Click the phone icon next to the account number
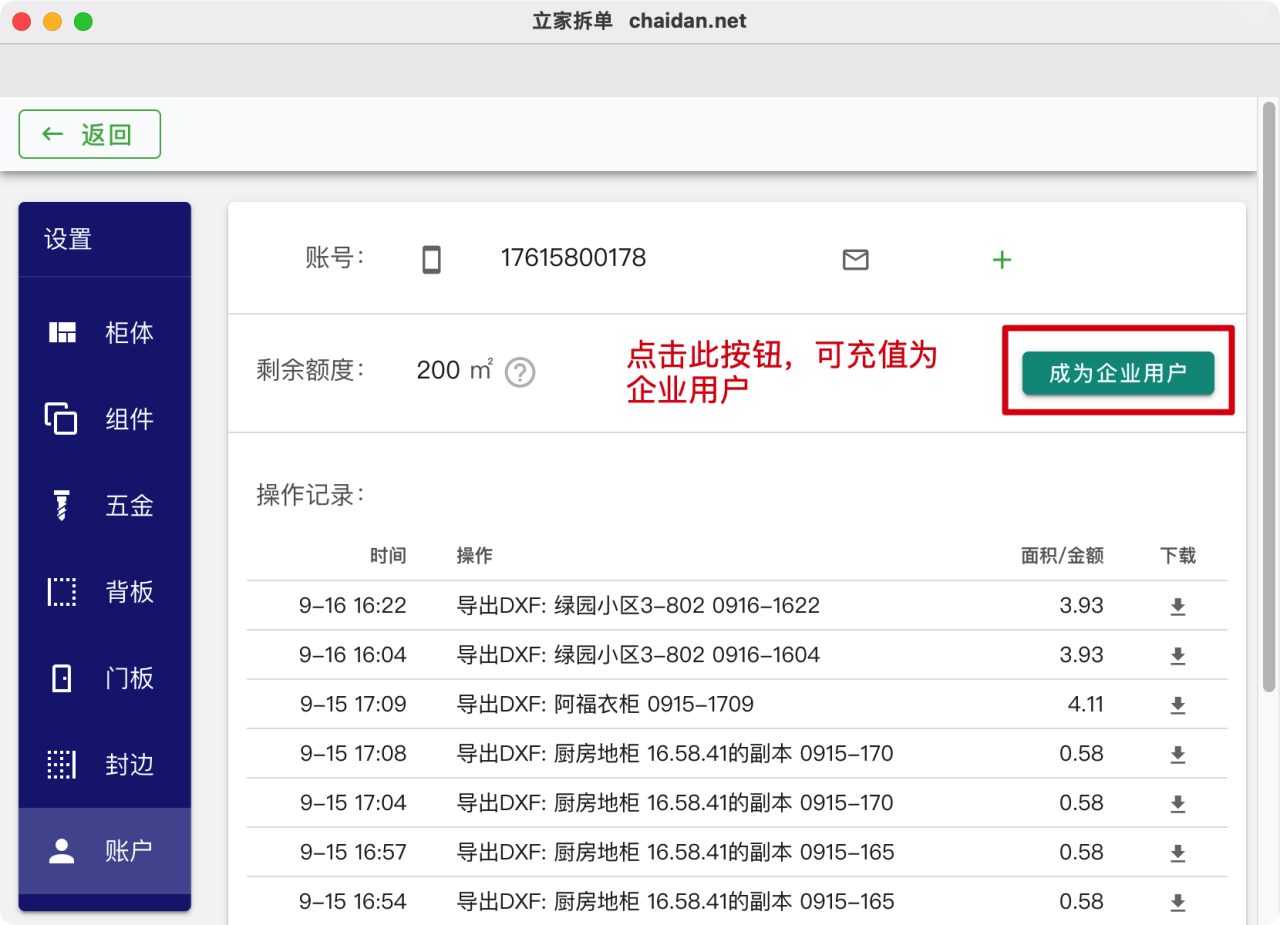 (x=431, y=260)
